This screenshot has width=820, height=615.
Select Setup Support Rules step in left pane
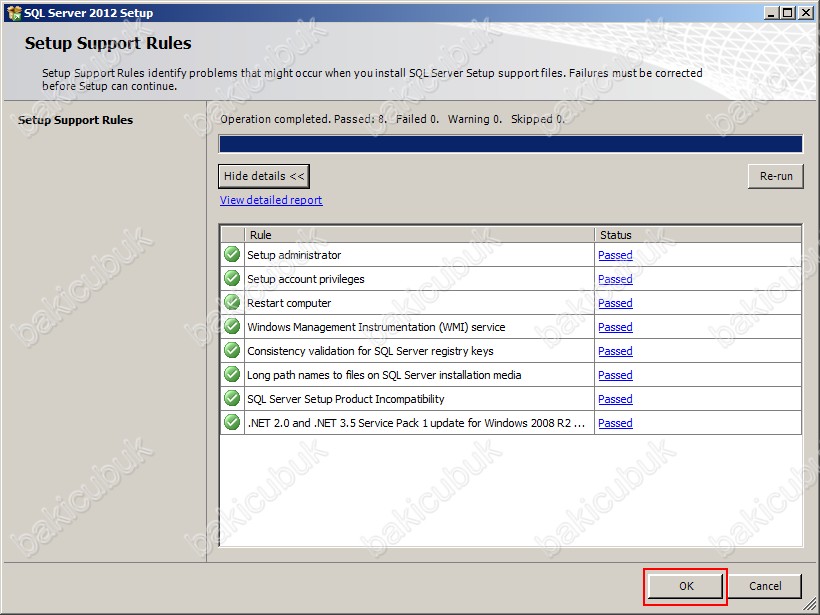[x=75, y=120]
